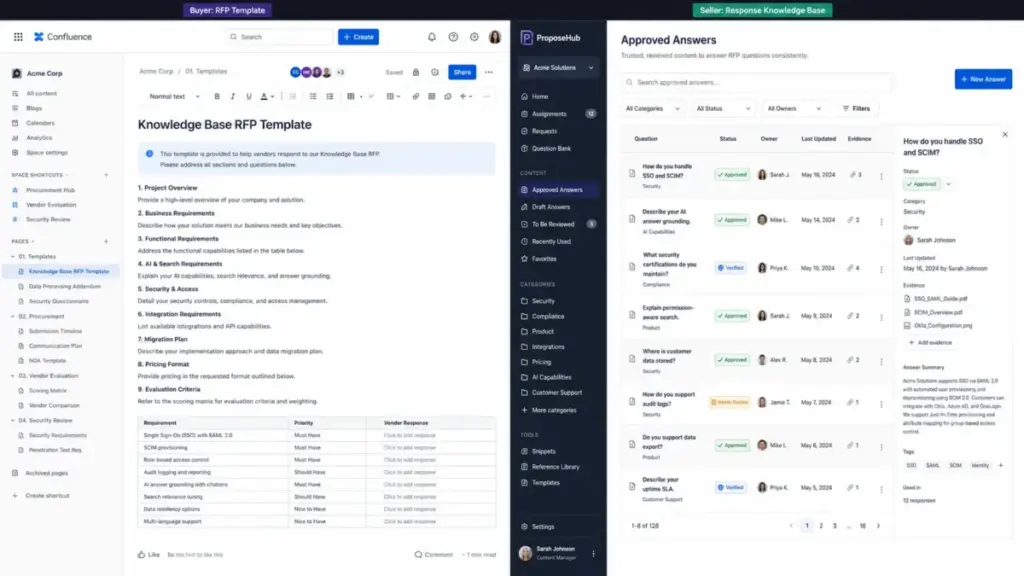
Task: Sort by Last Updated column header
Action: click(x=818, y=139)
